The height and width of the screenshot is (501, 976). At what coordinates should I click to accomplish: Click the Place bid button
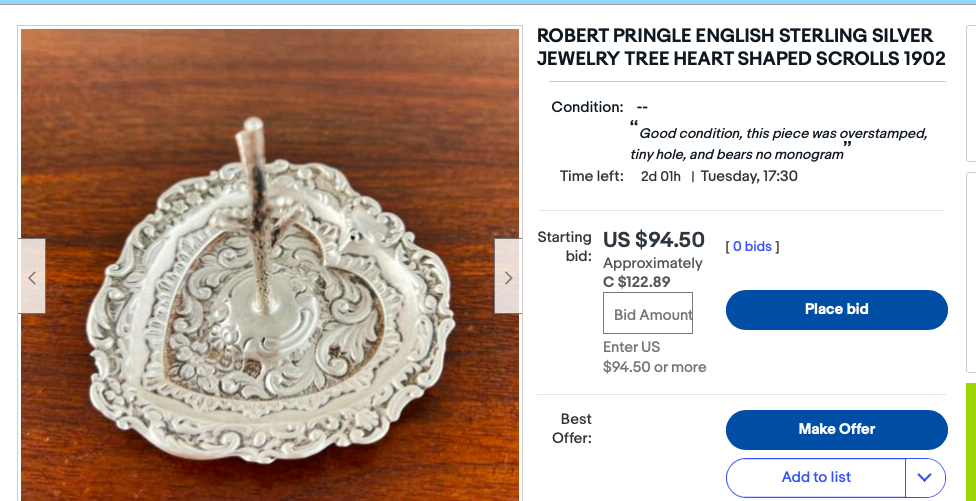click(x=836, y=309)
